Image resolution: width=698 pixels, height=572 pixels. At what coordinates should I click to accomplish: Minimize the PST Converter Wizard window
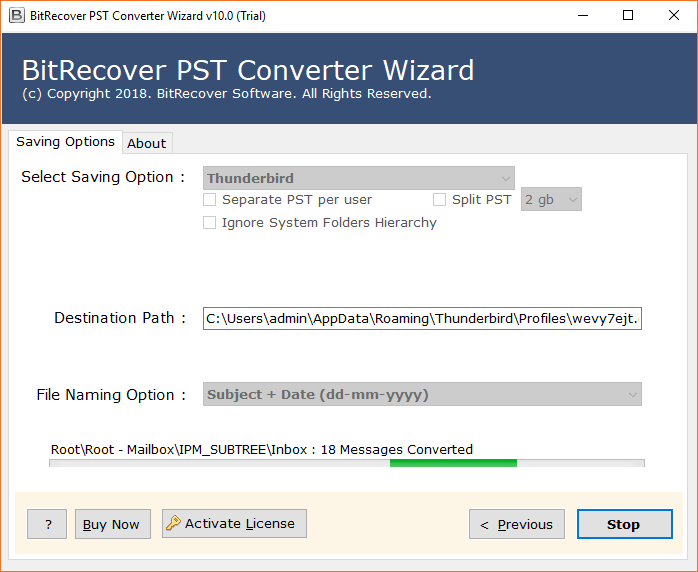point(583,16)
